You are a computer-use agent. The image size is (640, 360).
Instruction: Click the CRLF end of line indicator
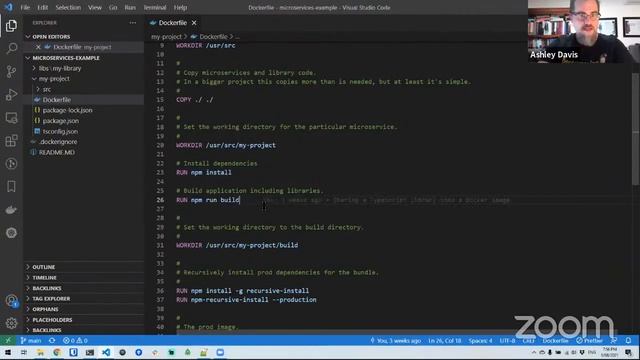529,340
